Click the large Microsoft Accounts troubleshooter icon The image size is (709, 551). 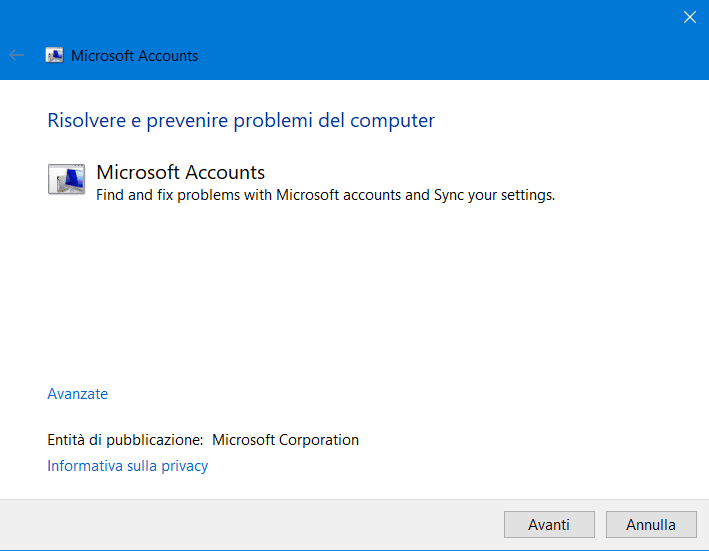point(67,179)
